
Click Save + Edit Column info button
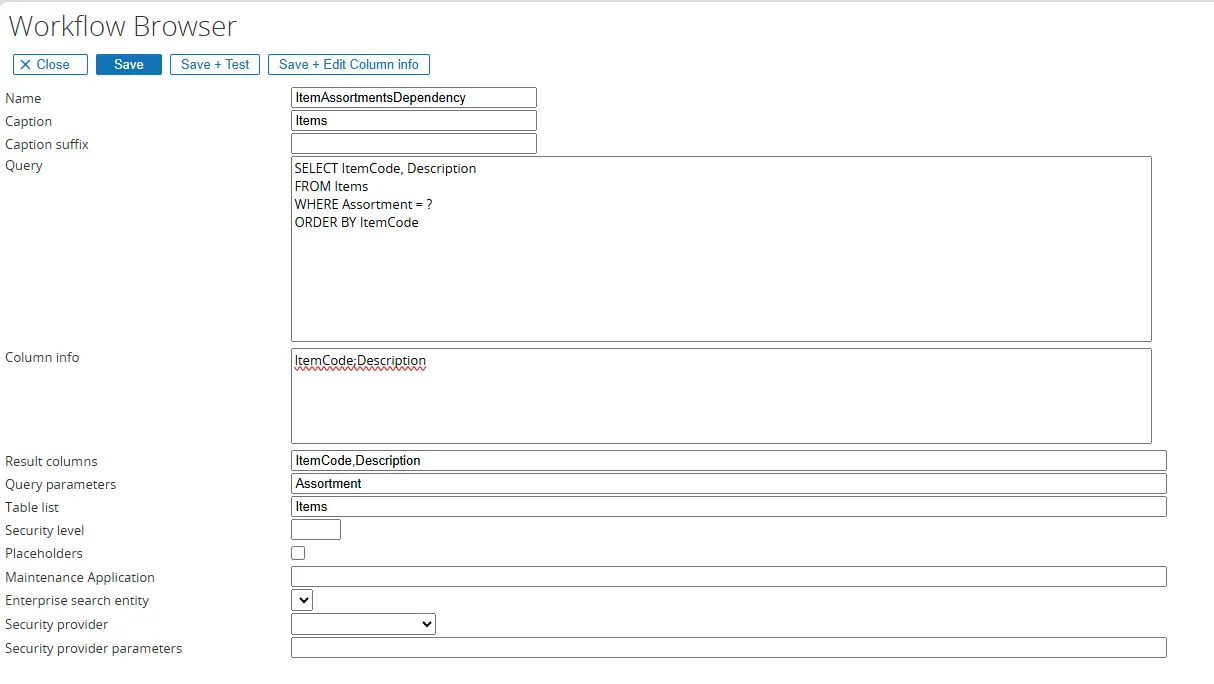[x=349, y=64]
